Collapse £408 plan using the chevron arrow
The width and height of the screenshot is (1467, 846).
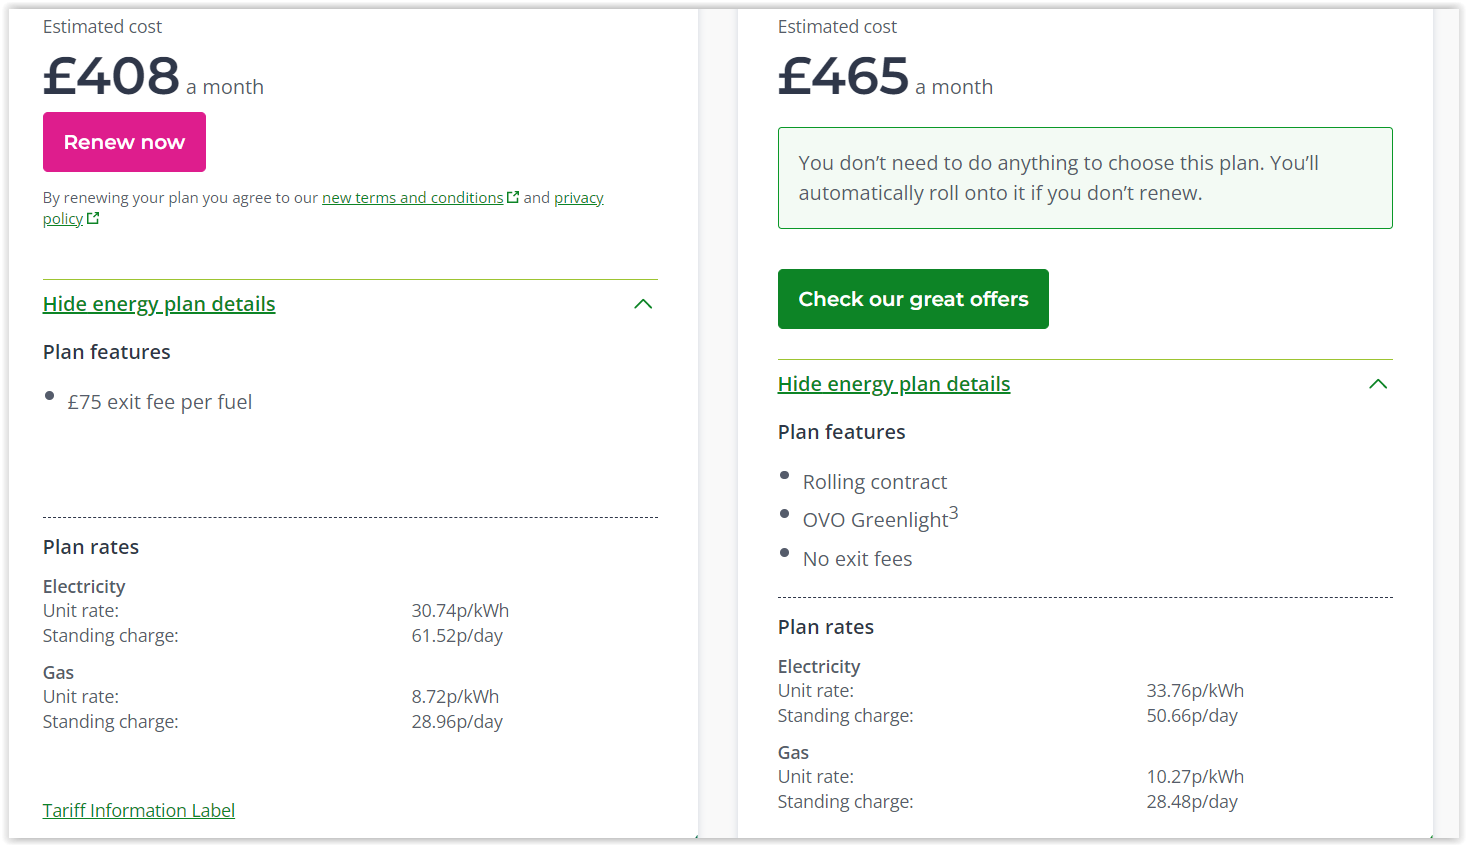tap(643, 304)
